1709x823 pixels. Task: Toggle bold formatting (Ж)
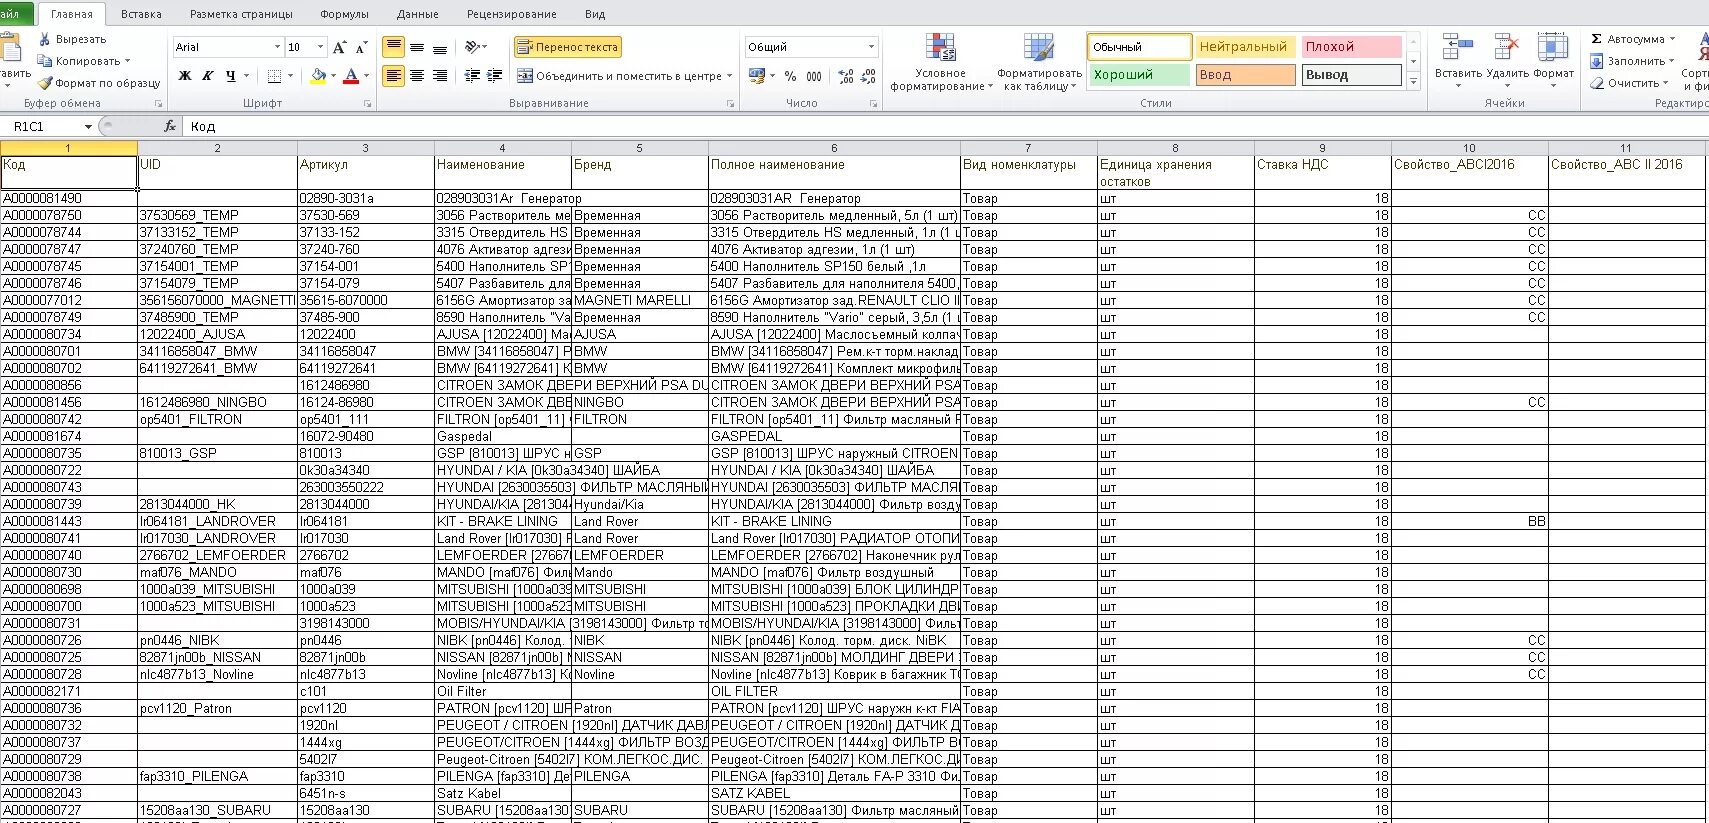tap(185, 76)
